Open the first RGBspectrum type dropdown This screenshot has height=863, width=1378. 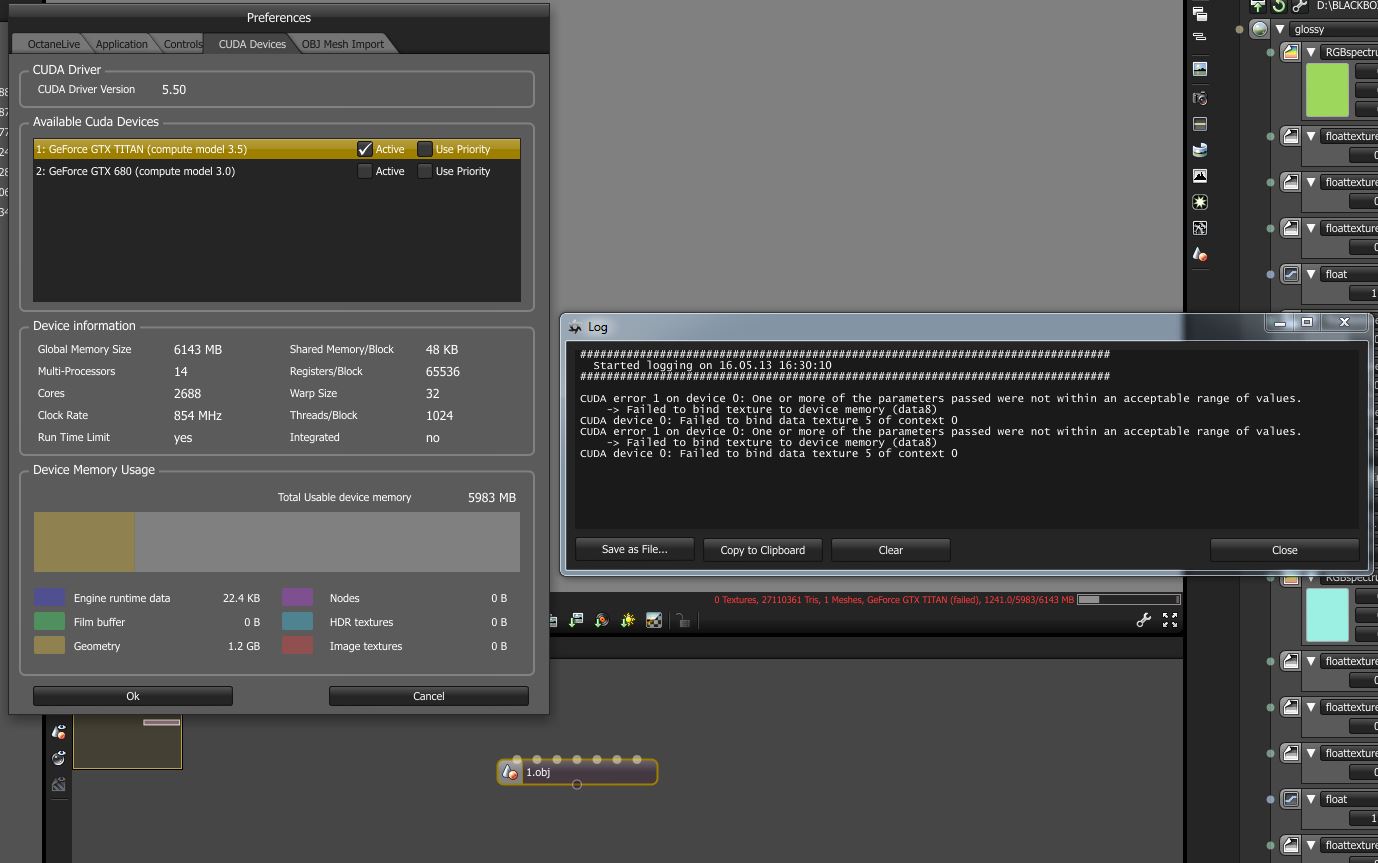point(1349,52)
